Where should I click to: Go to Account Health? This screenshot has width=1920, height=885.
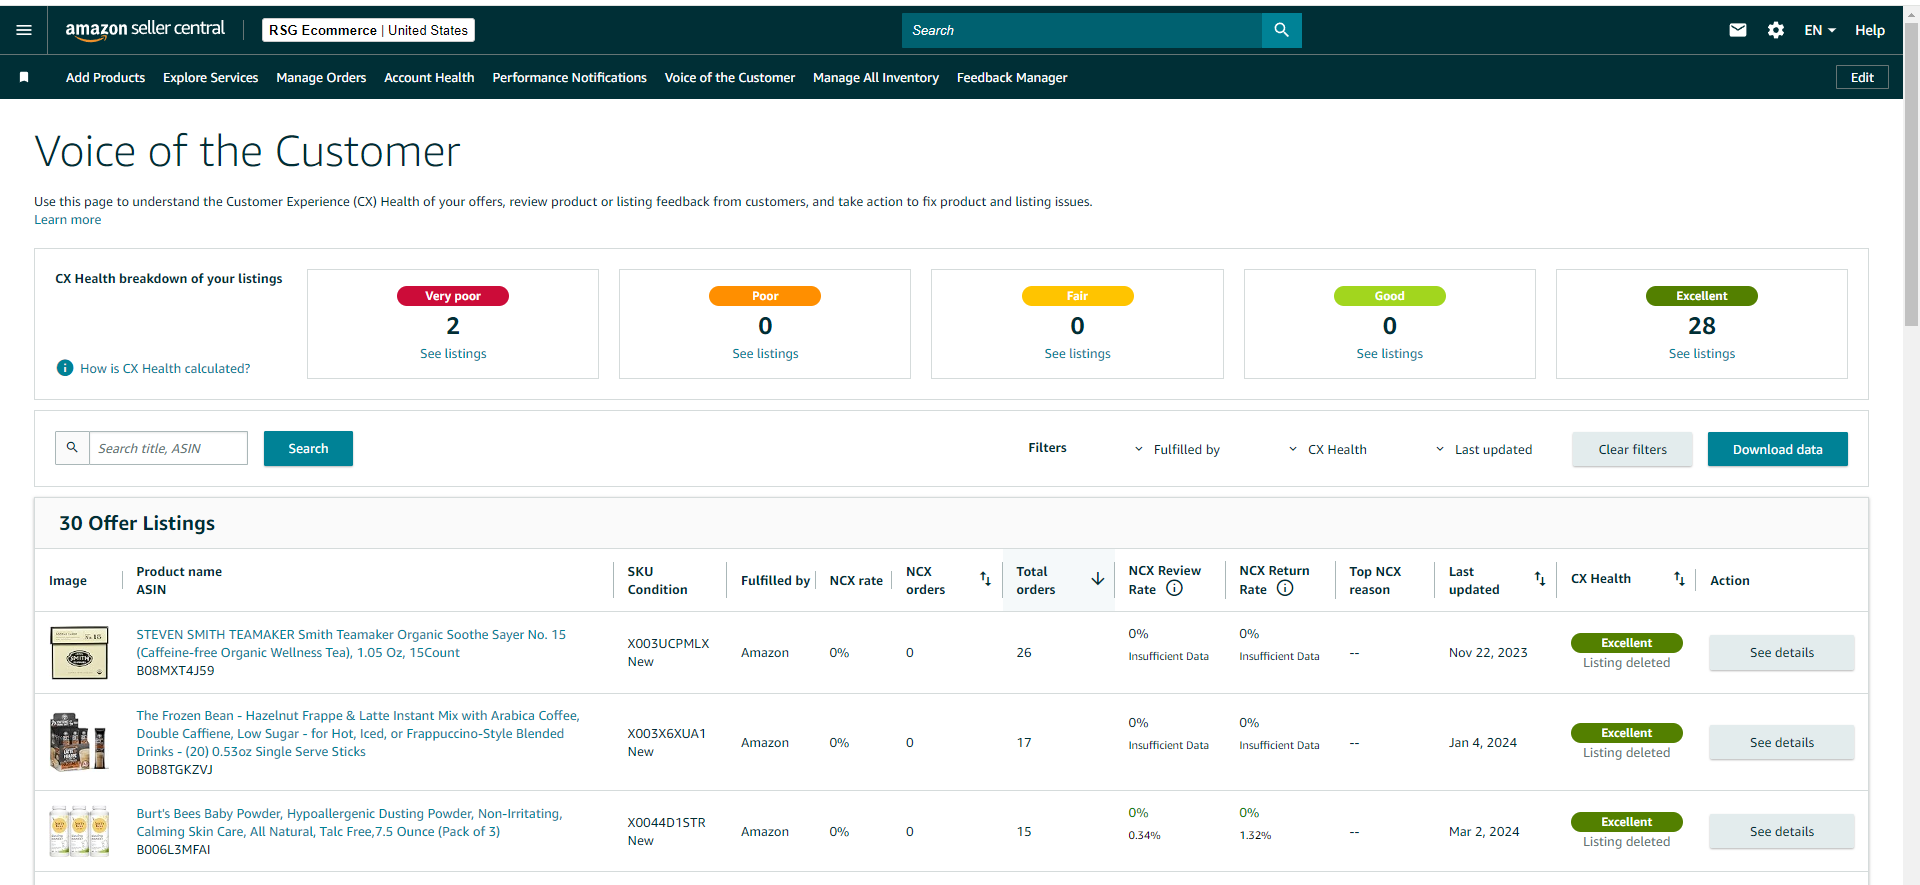429,77
